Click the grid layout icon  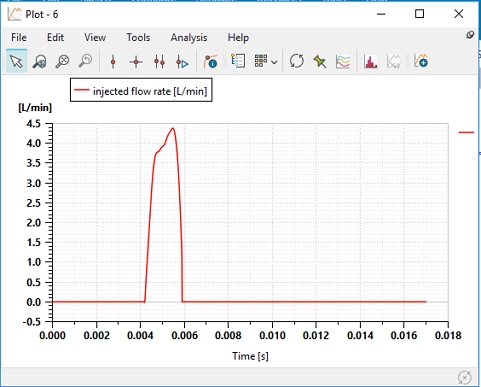(x=261, y=61)
